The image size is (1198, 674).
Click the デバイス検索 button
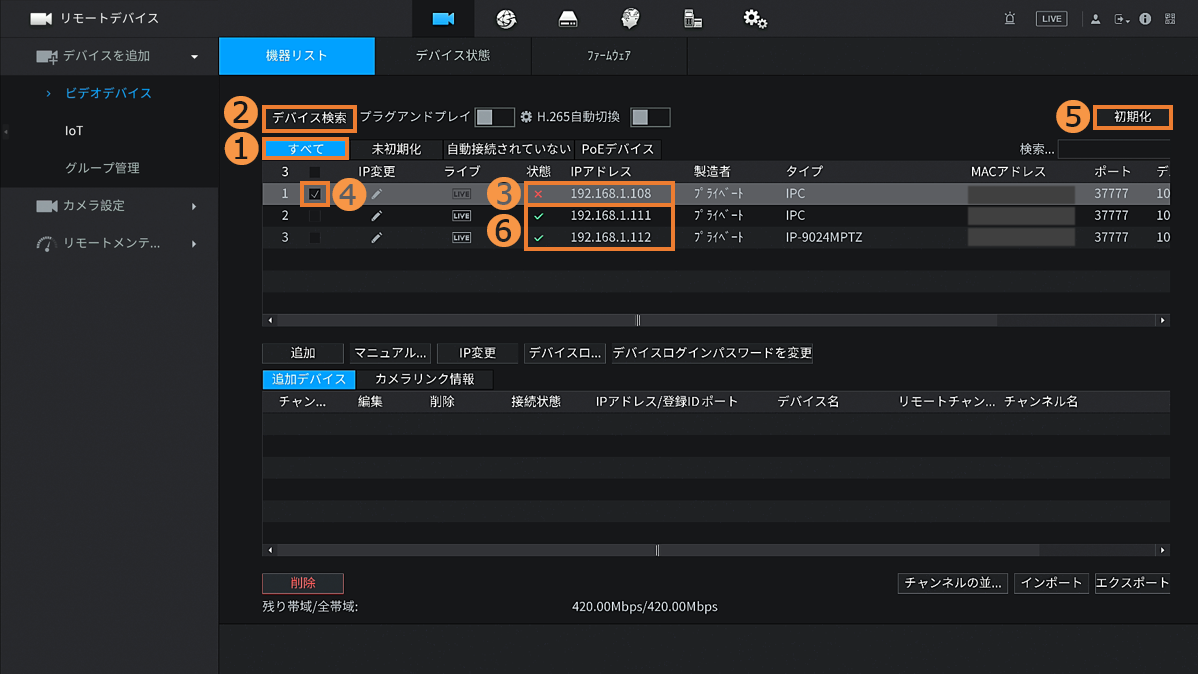310,117
